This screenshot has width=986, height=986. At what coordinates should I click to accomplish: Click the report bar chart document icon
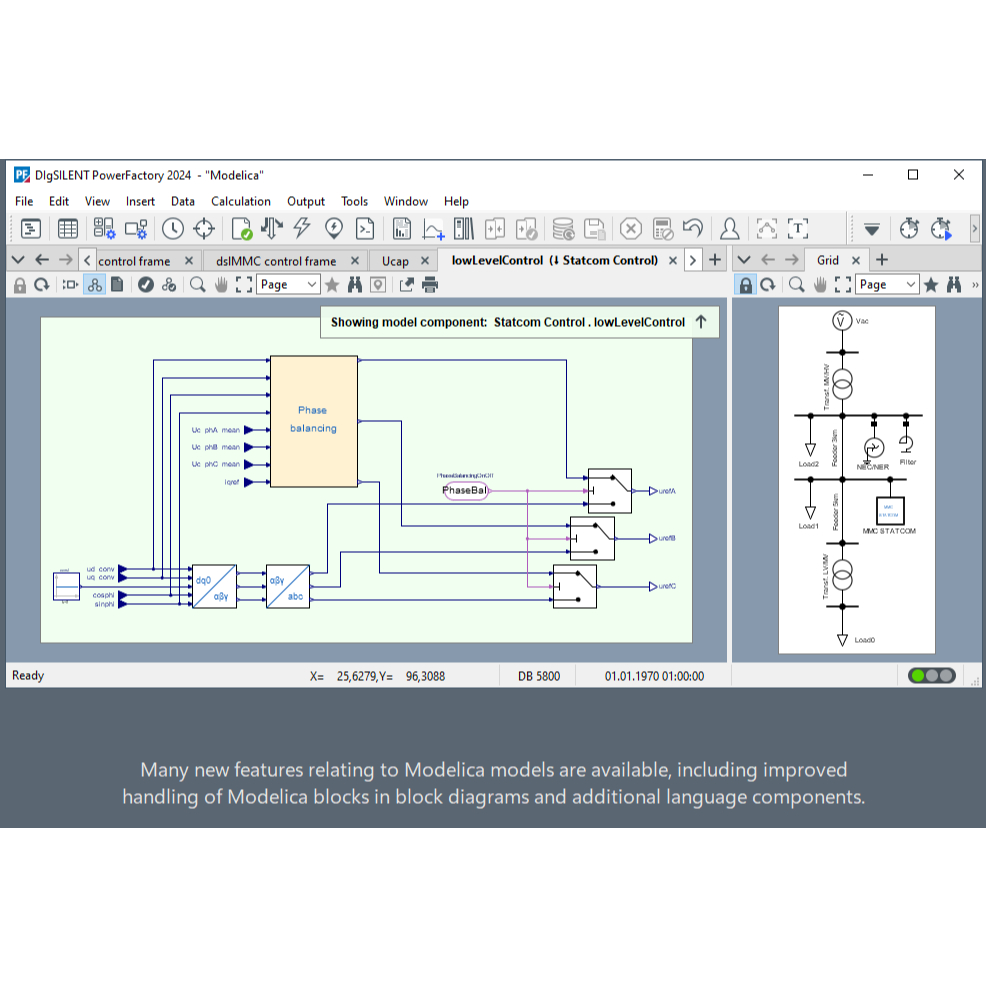(401, 228)
